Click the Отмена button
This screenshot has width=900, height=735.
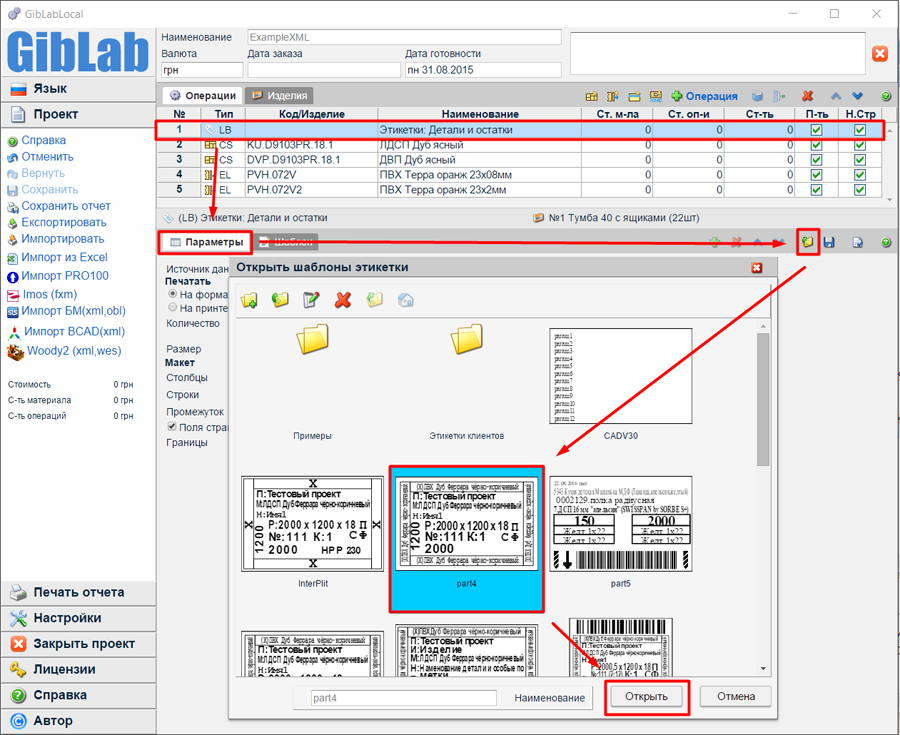coord(735,696)
